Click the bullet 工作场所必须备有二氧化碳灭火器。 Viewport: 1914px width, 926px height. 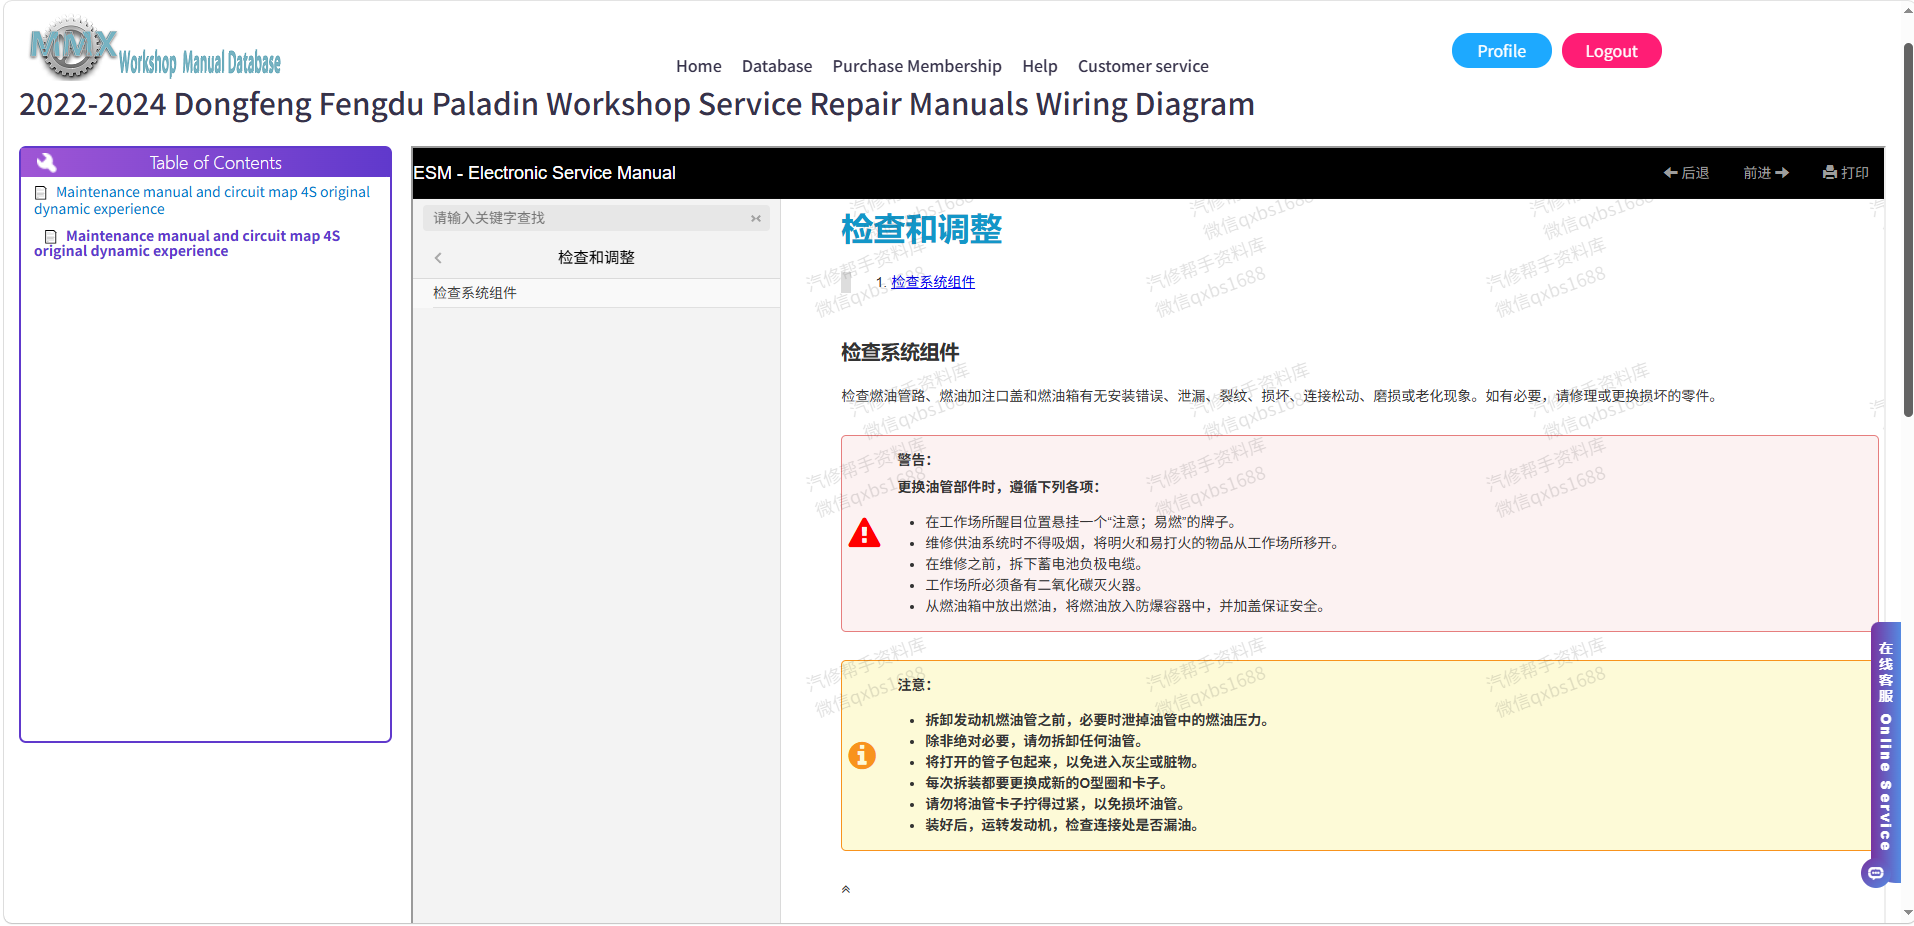pos(1036,585)
